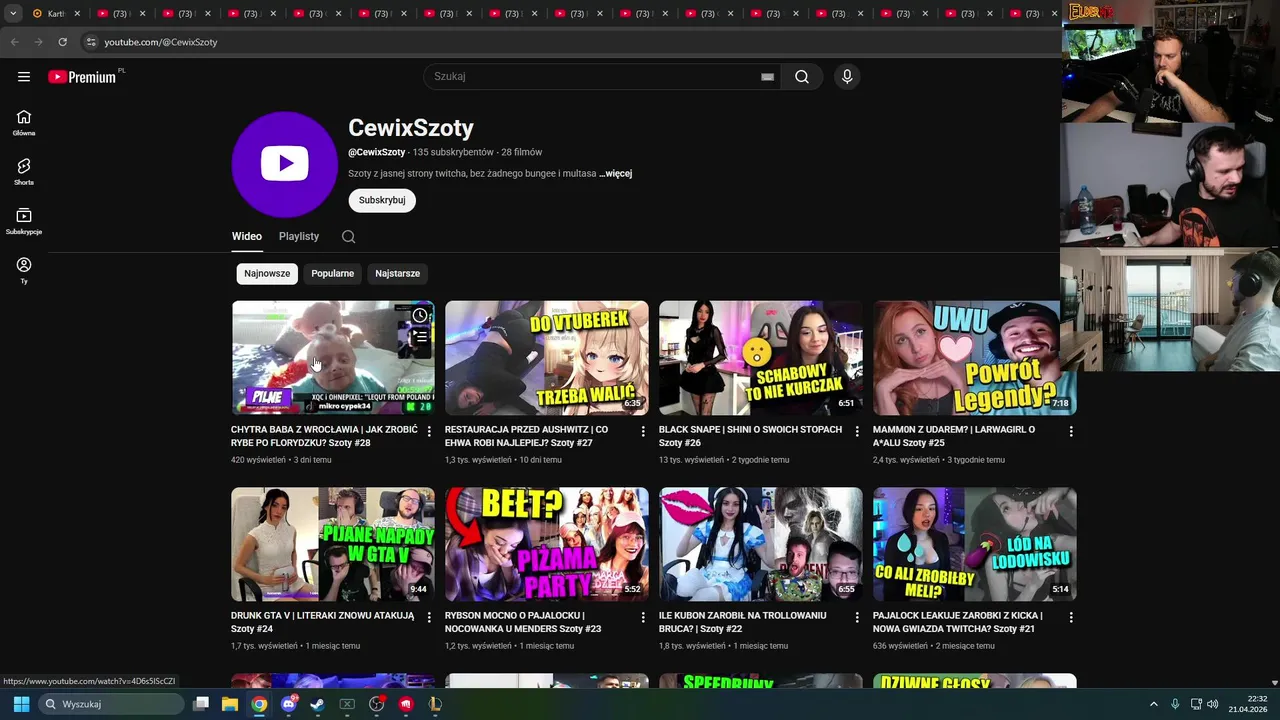
Task: Add Szoty #28 to the queue
Action: pos(420,337)
